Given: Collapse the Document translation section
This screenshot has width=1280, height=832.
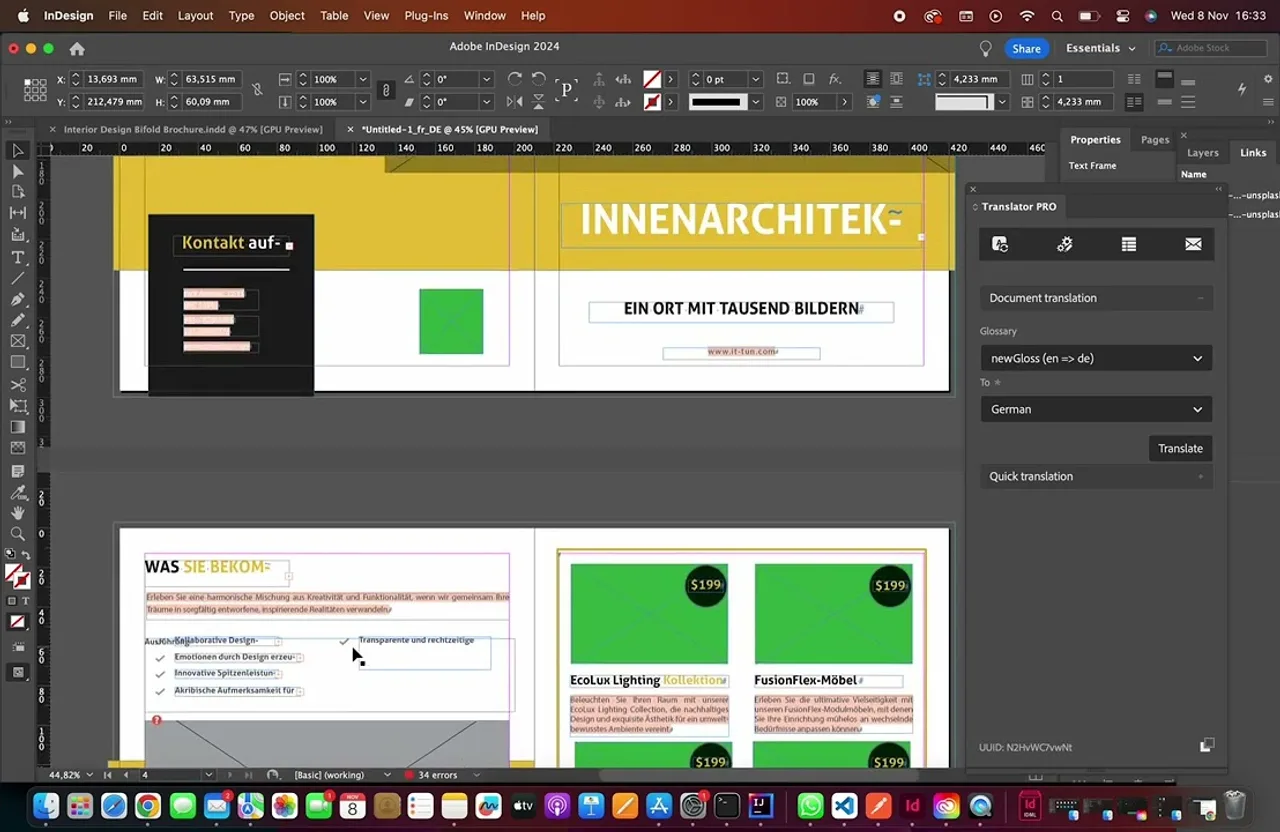Looking at the screenshot, I should (x=1096, y=298).
